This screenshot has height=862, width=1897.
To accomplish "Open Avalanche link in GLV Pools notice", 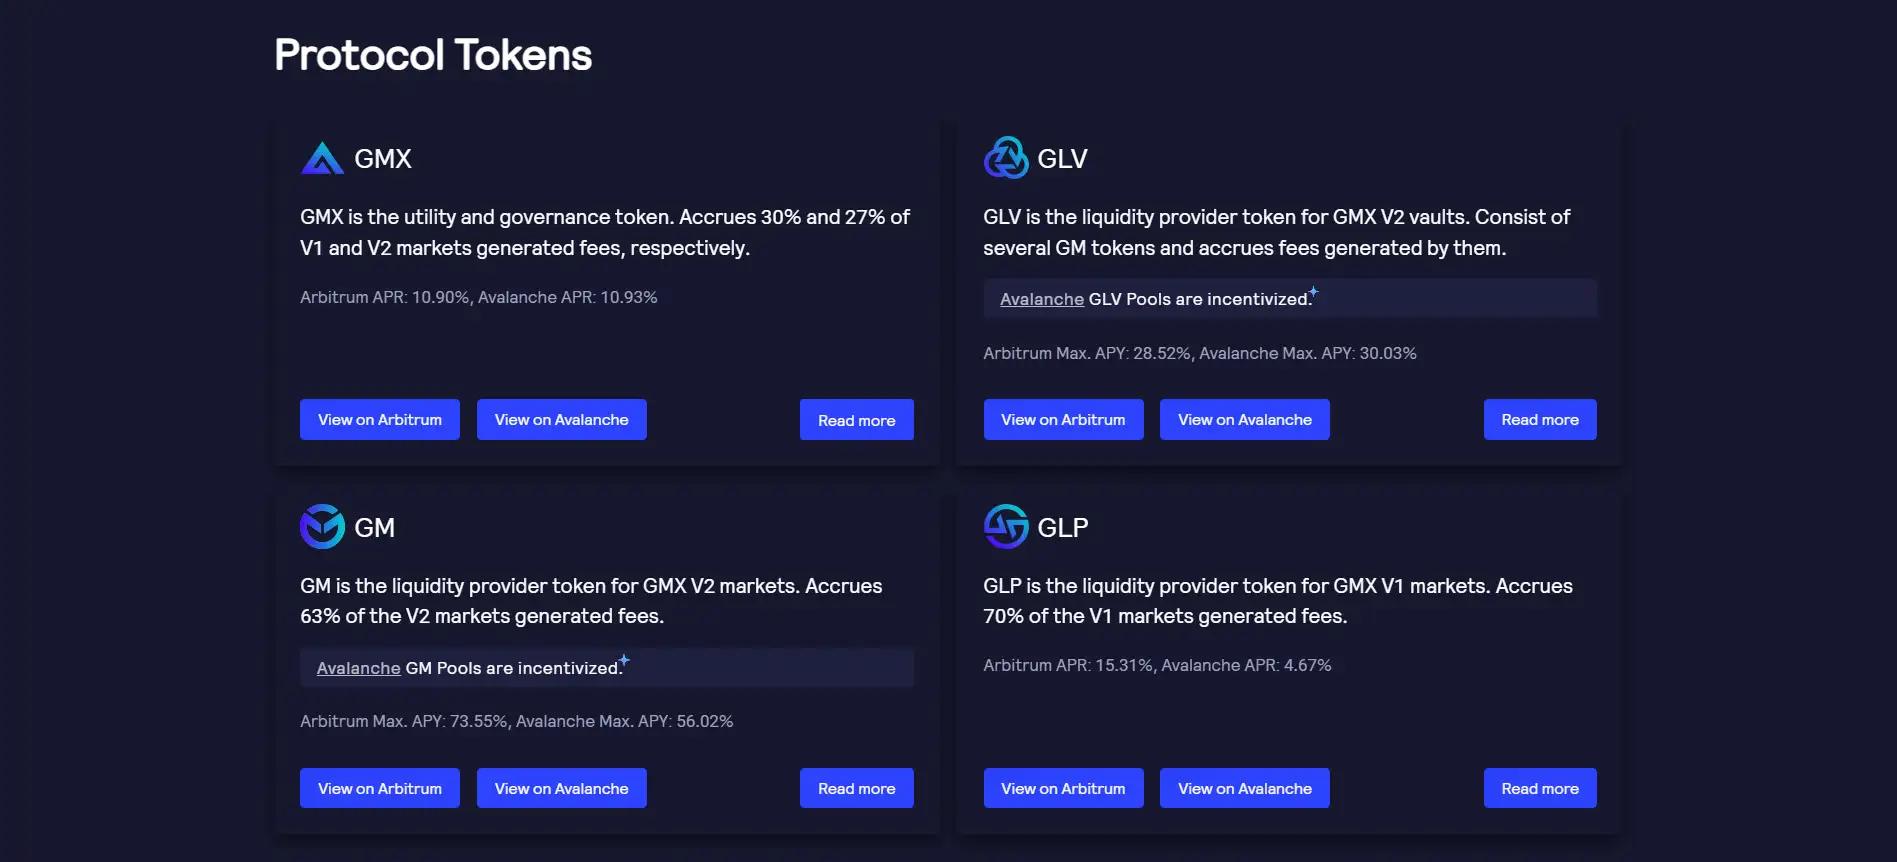I will pyautogui.click(x=1041, y=299).
